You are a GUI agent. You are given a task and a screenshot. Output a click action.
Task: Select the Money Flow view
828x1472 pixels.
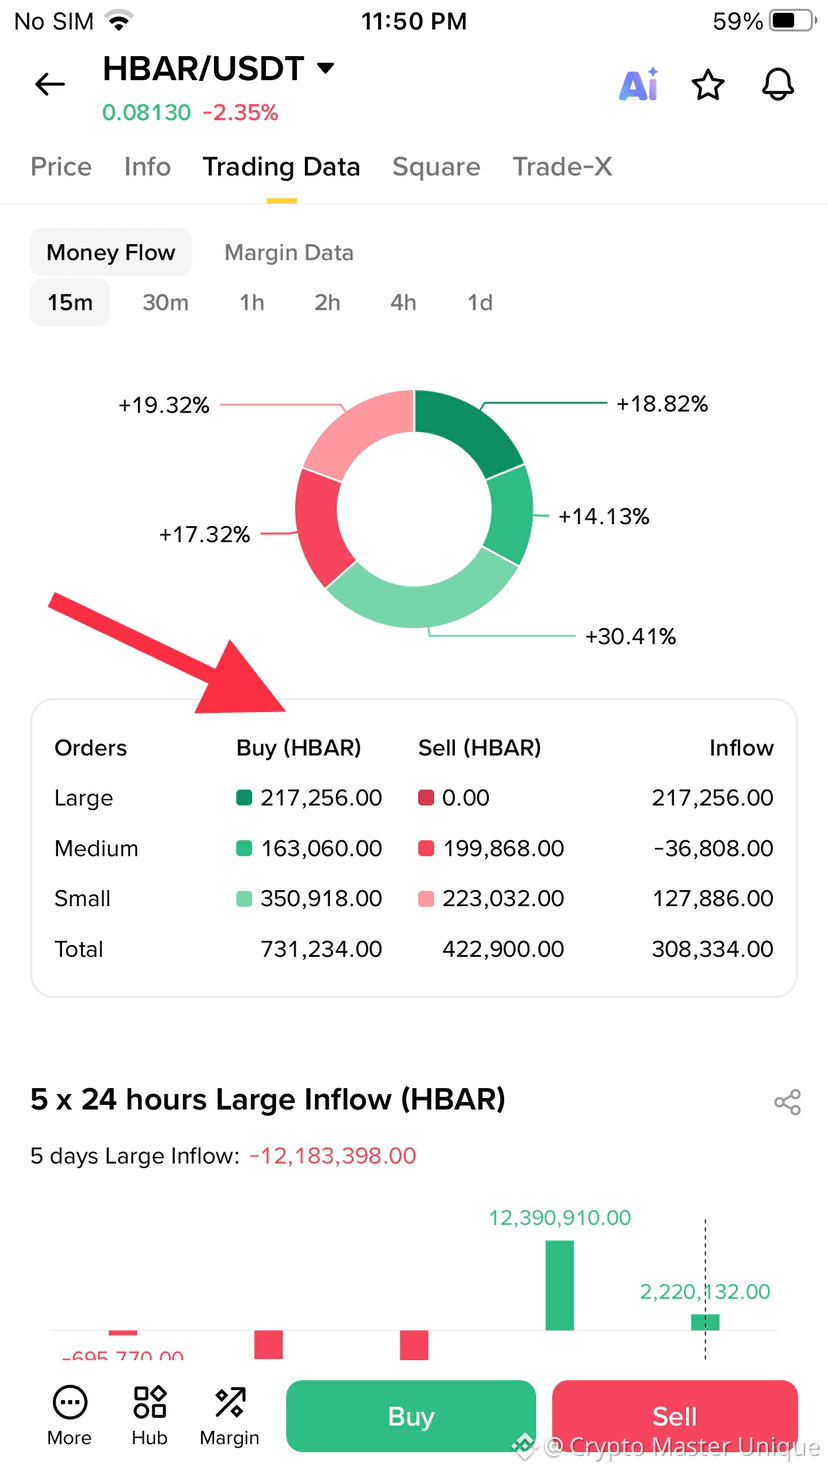pos(111,253)
